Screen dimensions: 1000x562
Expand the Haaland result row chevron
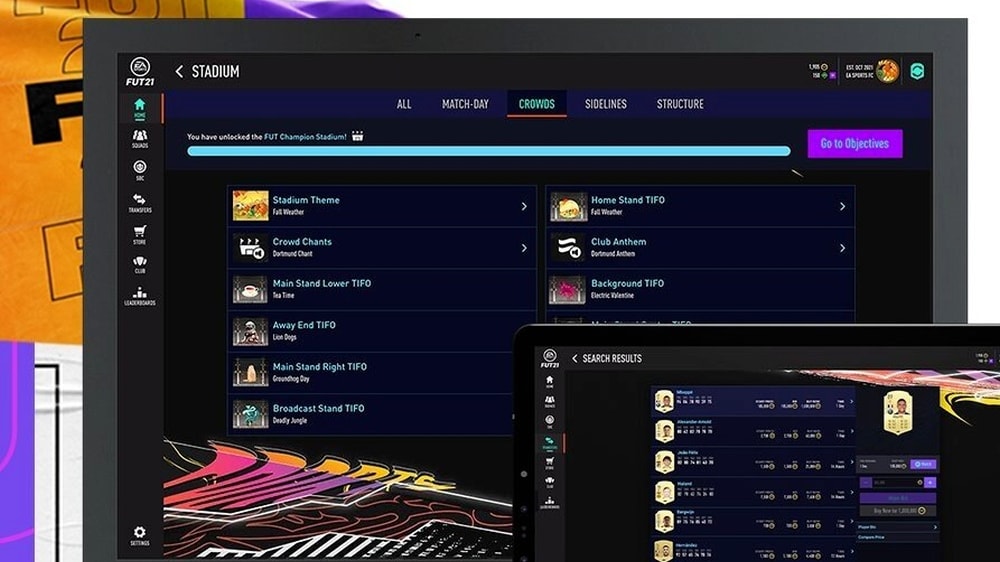click(x=851, y=492)
